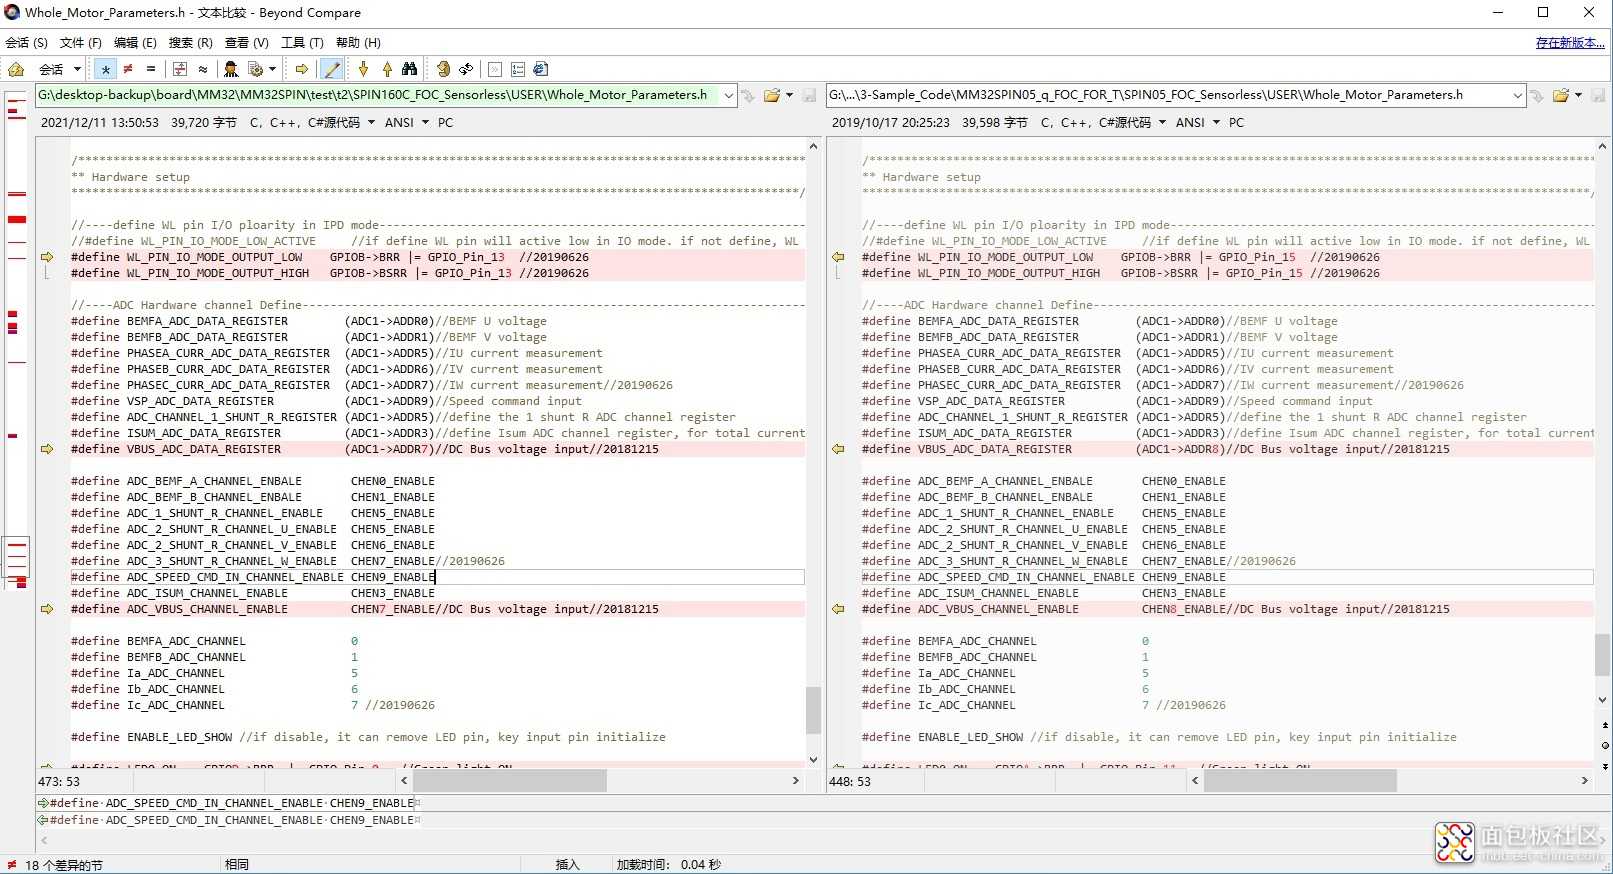Click the list view toolbar icon
1613x874 pixels.
pyautogui.click(x=518, y=69)
